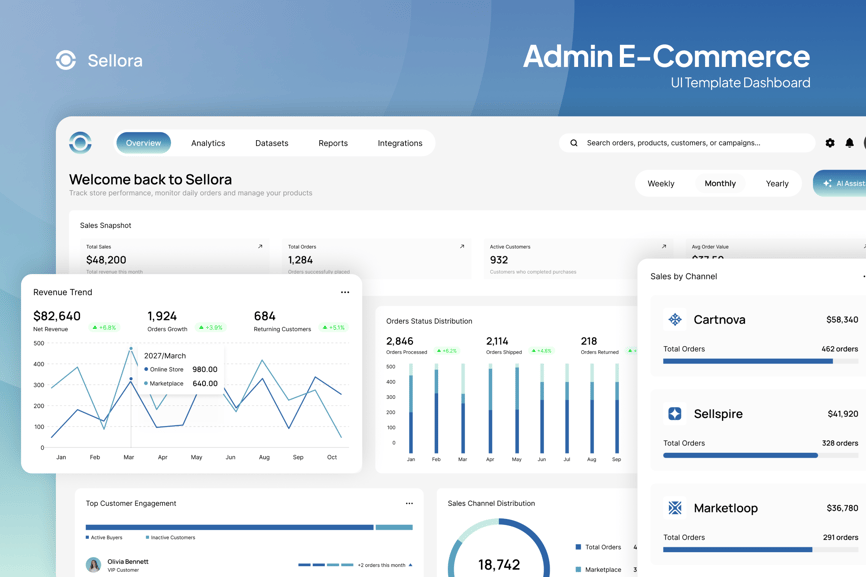Click the Sellspire channel icon

point(675,414)
